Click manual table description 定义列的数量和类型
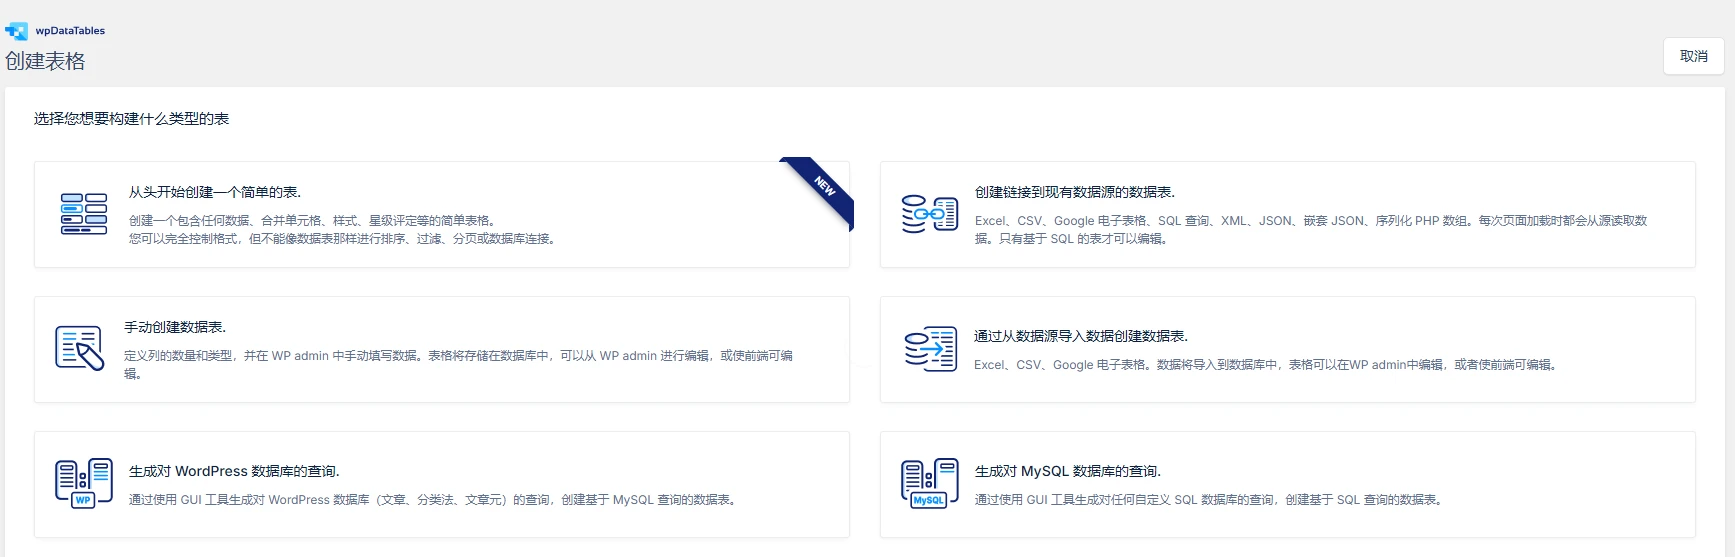Image resolution: width=1735 pixels, height=557 pixels. [x=458, y=364]
